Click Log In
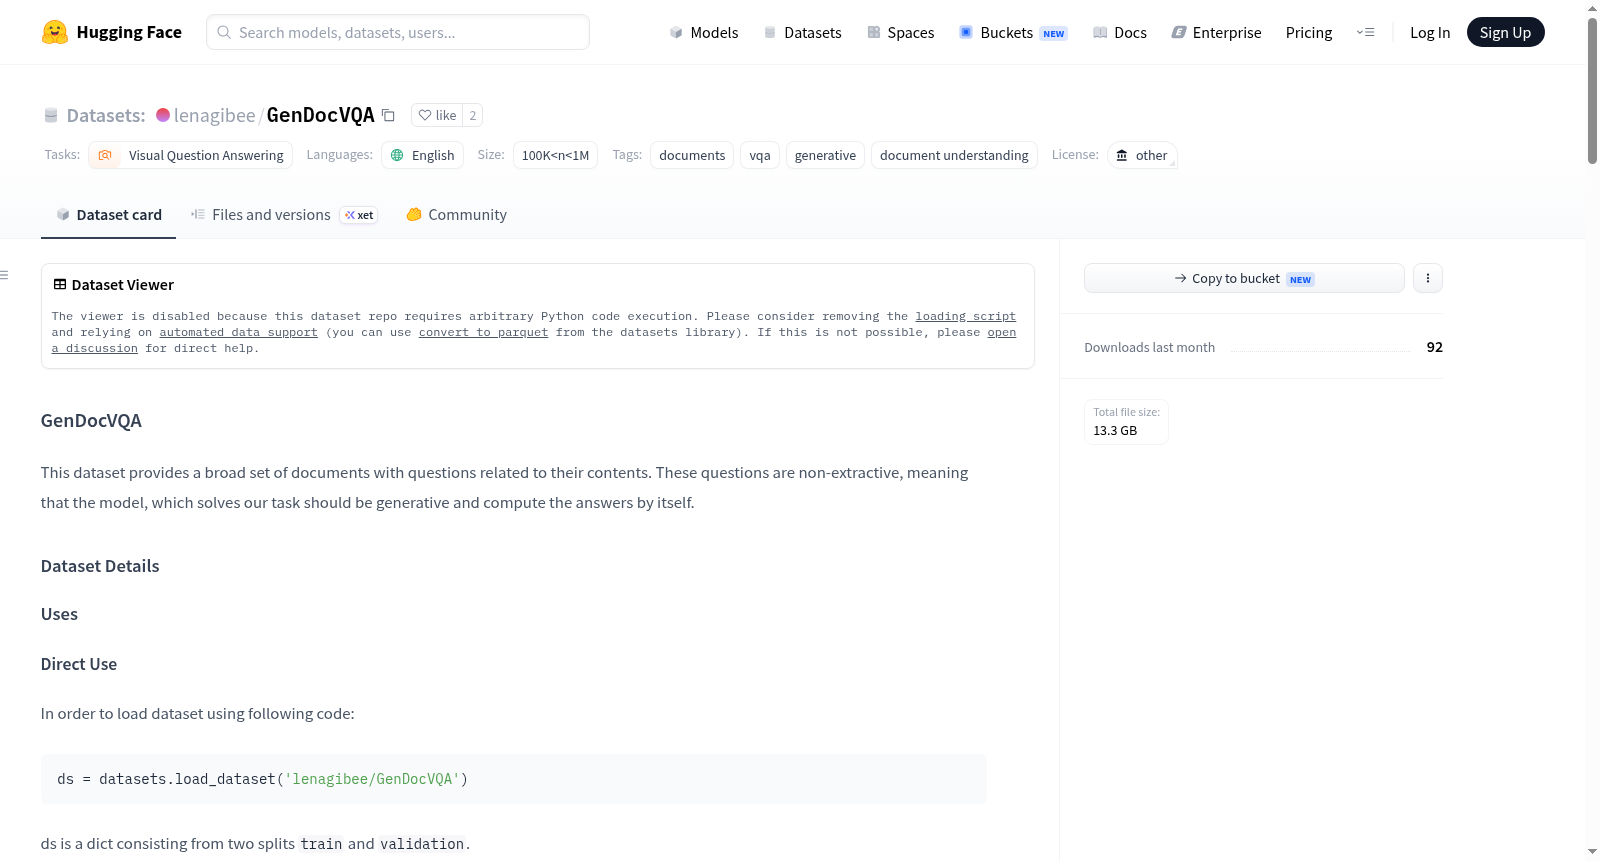 click(1430, 32)
